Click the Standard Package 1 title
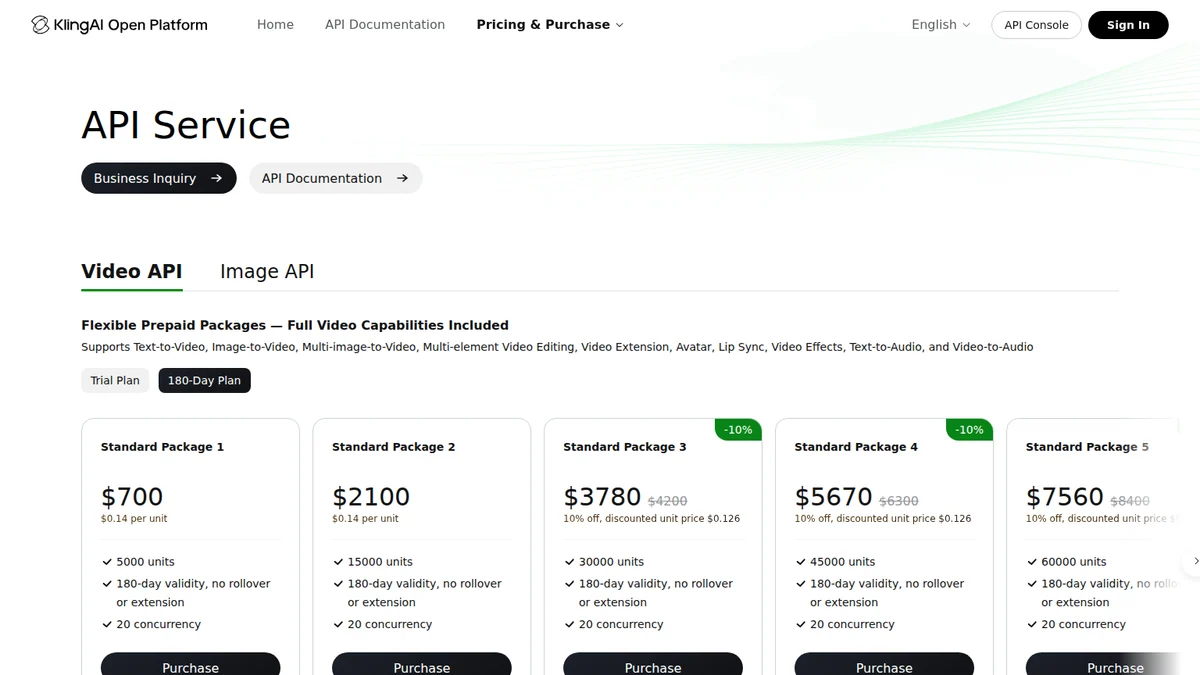The width and height of the screenshot is (1200, 675). (162, 447)
